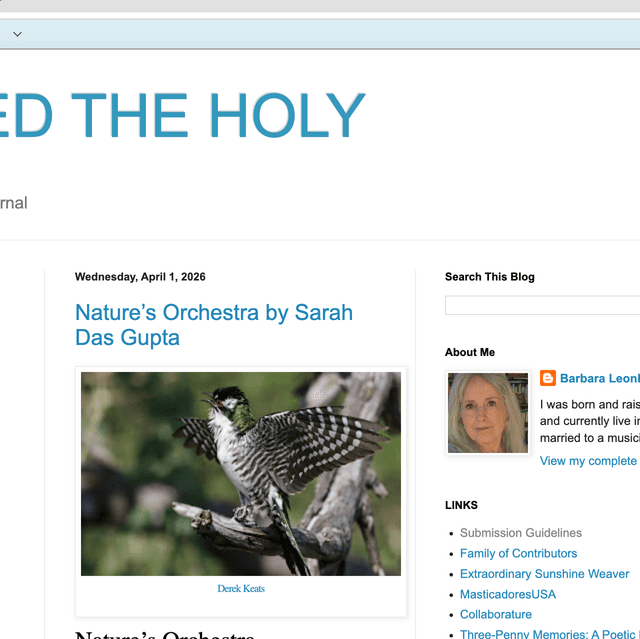Focus the Search This Blog input field

542,305
